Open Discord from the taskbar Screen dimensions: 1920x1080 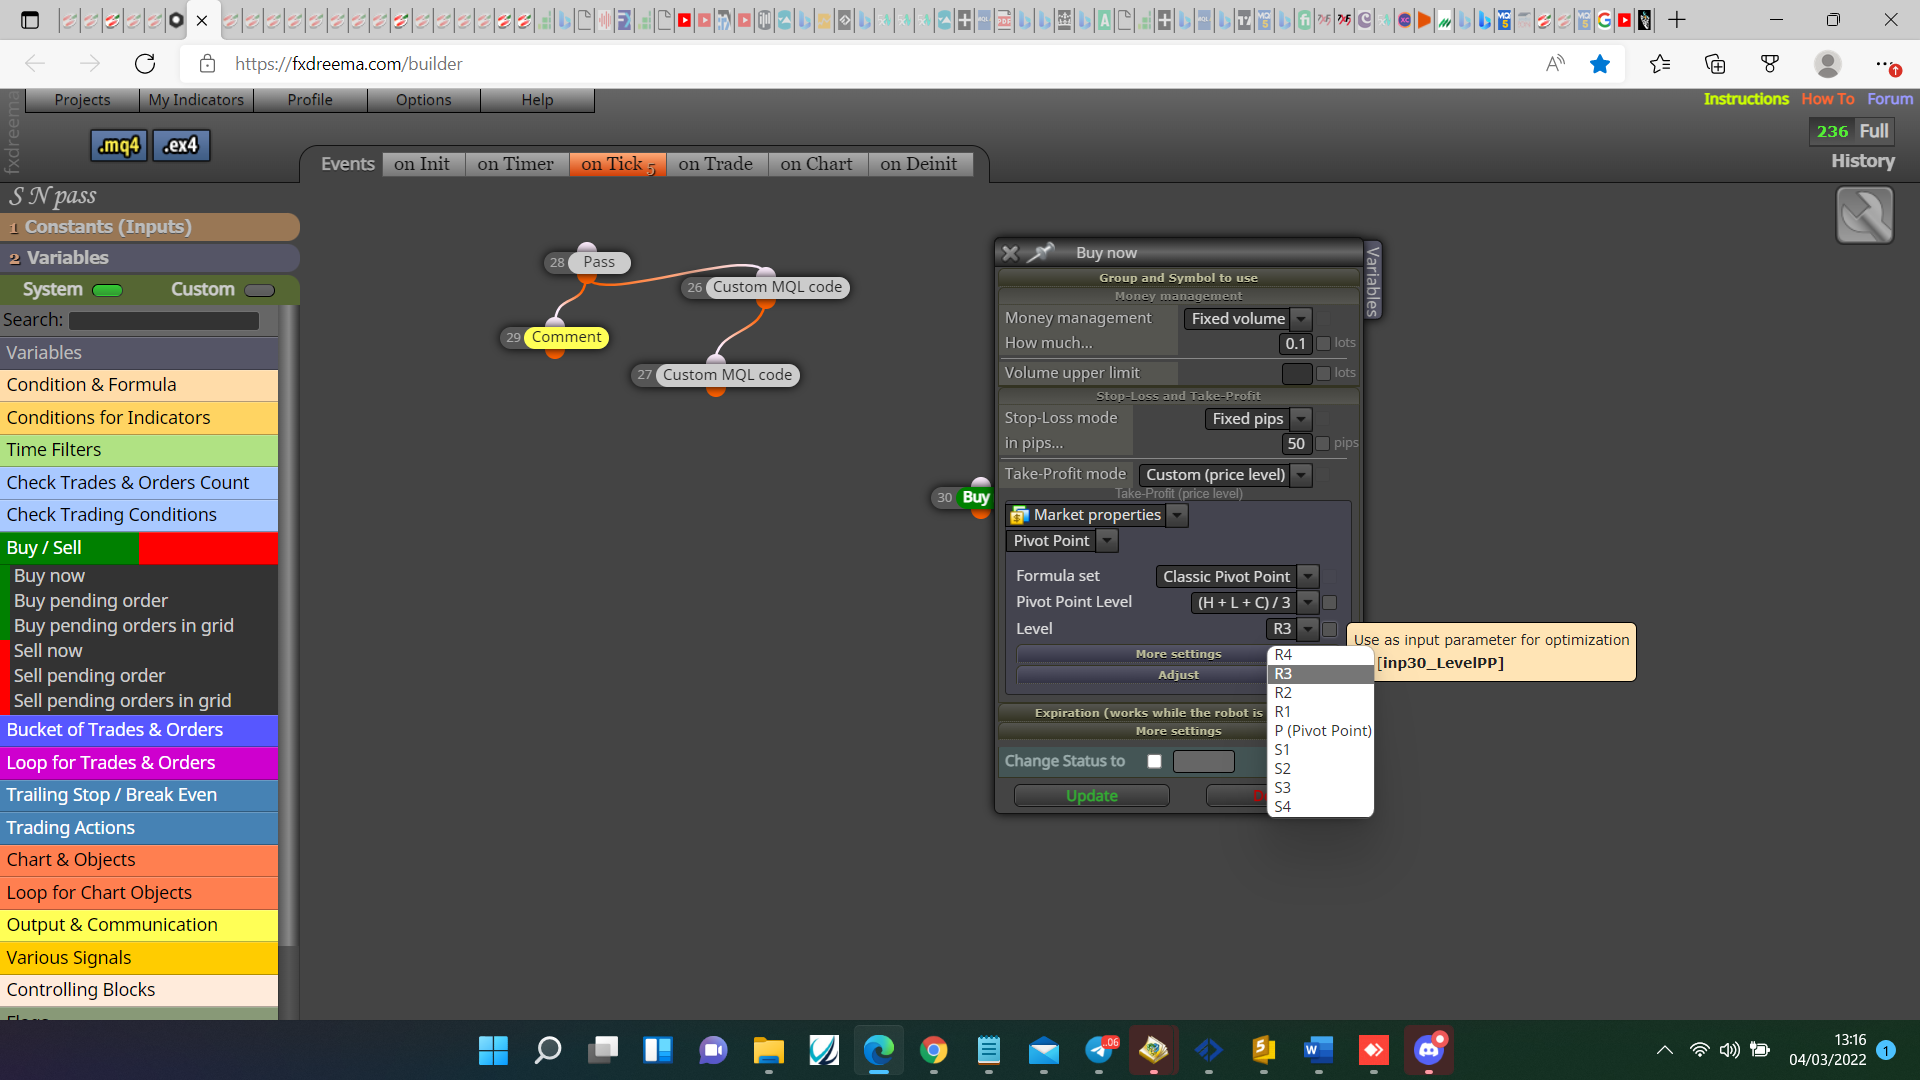tap(1428, 1050)
